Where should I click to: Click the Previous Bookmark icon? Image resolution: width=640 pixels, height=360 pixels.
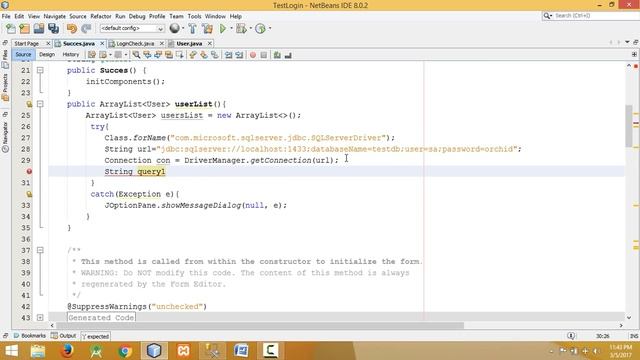pyautogui.click(x=193, y=55)
